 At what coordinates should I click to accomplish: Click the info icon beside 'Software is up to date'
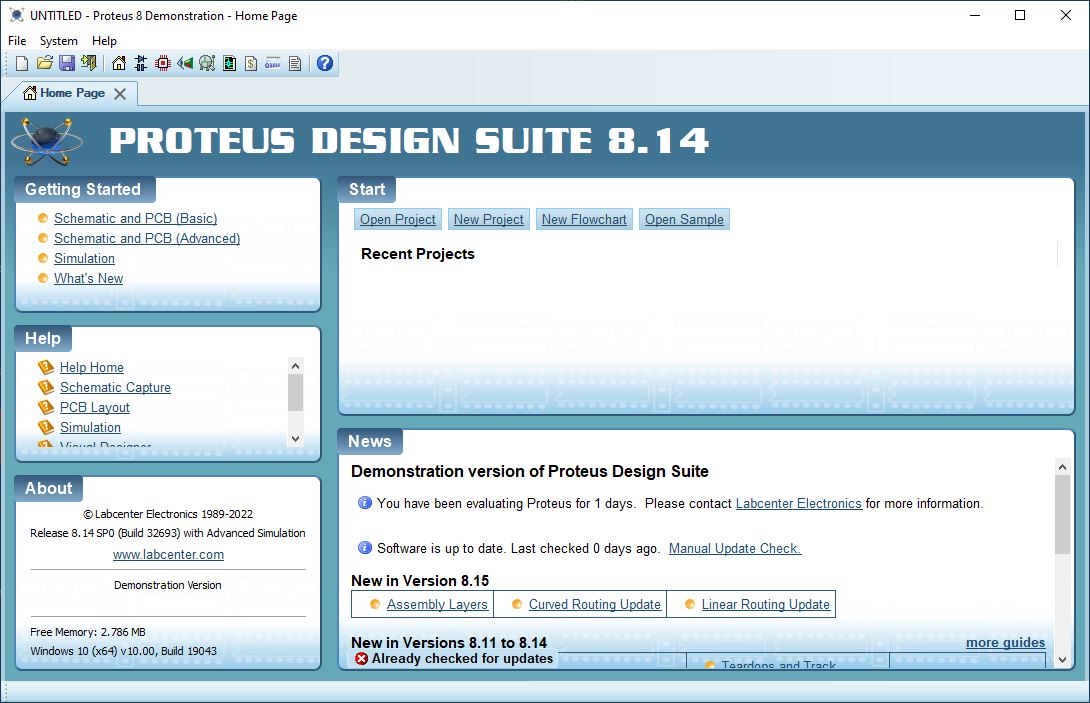tap(364, 548)
